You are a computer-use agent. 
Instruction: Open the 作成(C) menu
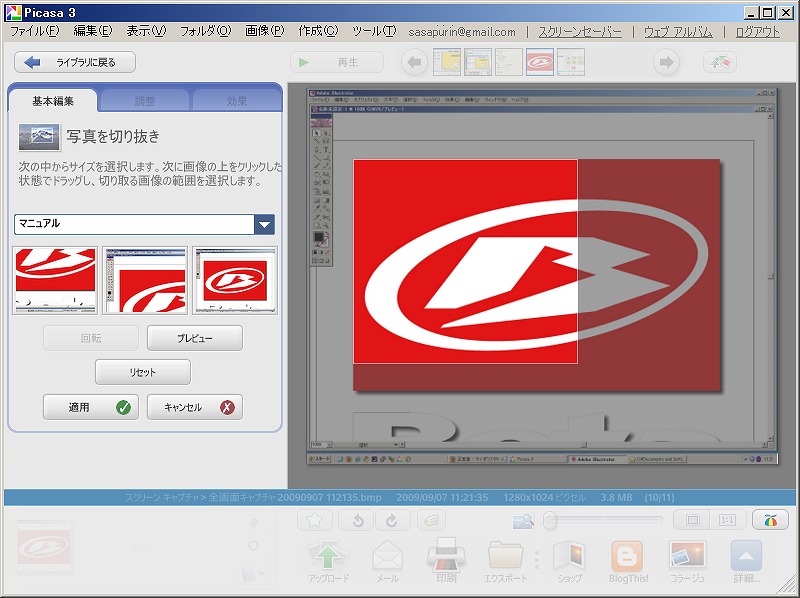tap(318, 31)
